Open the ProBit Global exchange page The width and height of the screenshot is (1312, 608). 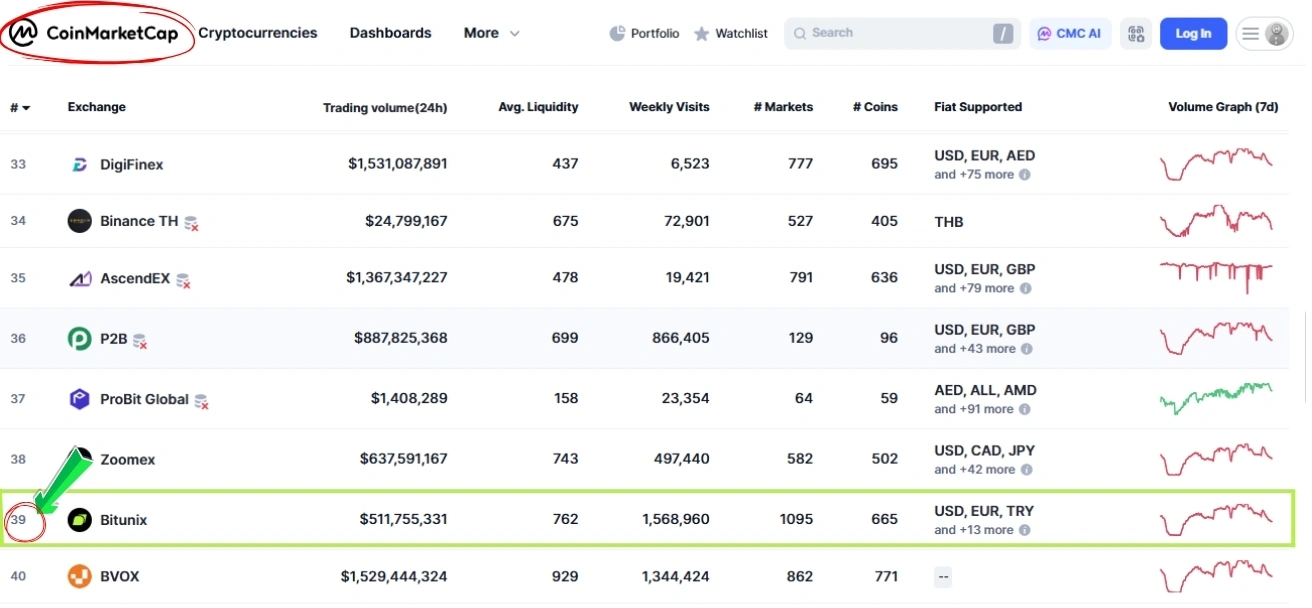(144, 399)
